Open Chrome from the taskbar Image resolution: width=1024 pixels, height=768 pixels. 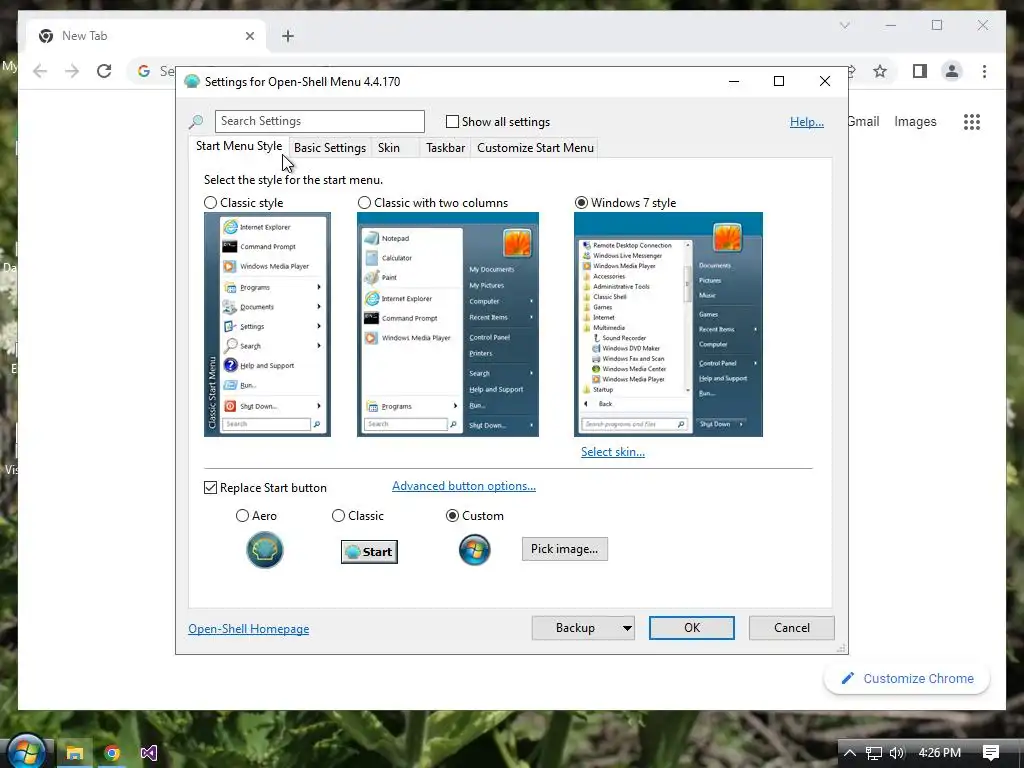tap(112, 753)
